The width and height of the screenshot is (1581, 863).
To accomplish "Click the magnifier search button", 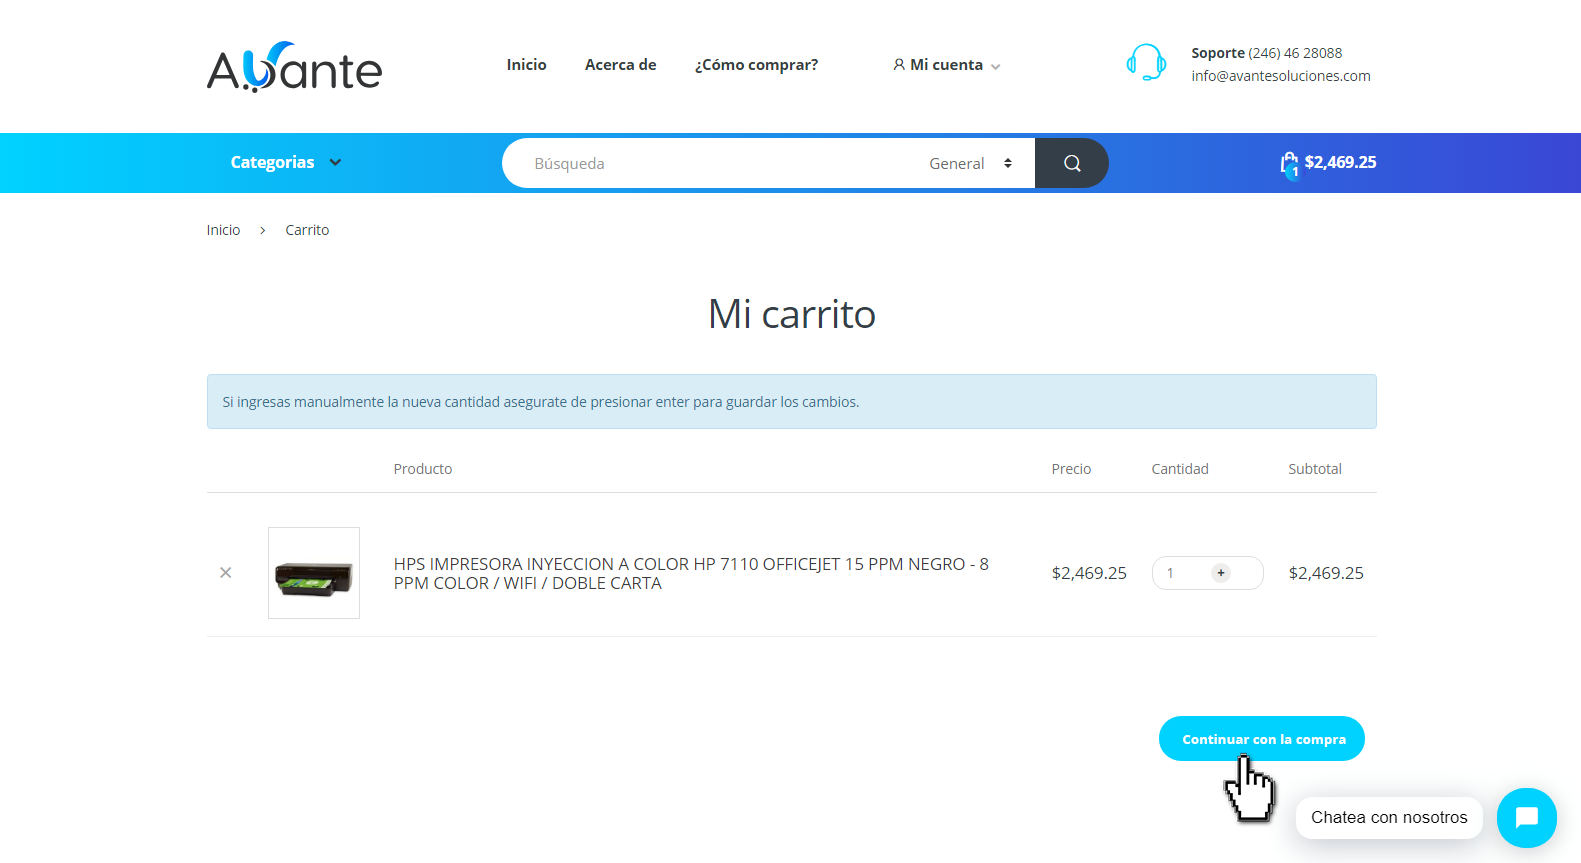I will (x=1071, y=163).
